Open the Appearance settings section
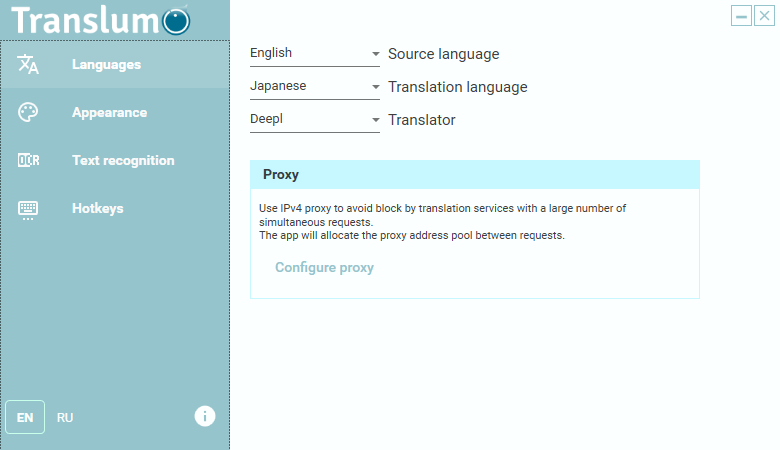This screenshot has width=780, height=450. (115, 112)
